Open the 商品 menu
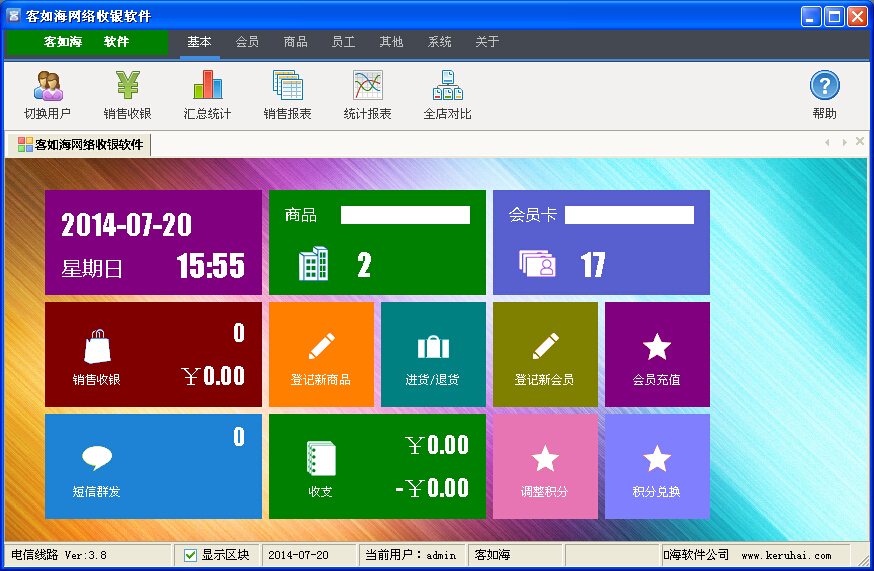874x571 pixels. [295, 42]
